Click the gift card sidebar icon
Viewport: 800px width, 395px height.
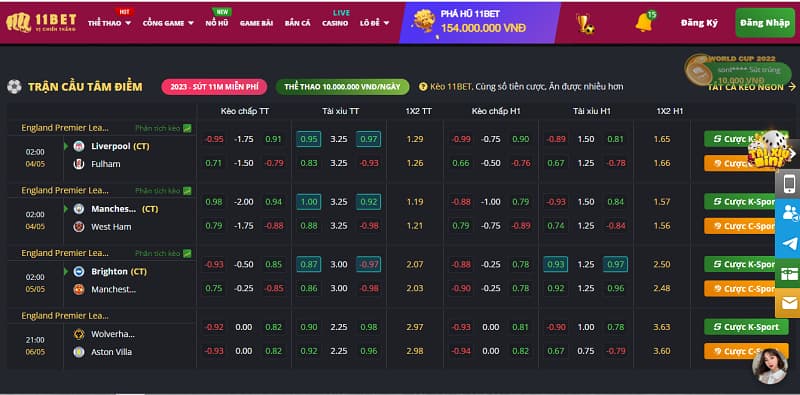coord(788,274)
